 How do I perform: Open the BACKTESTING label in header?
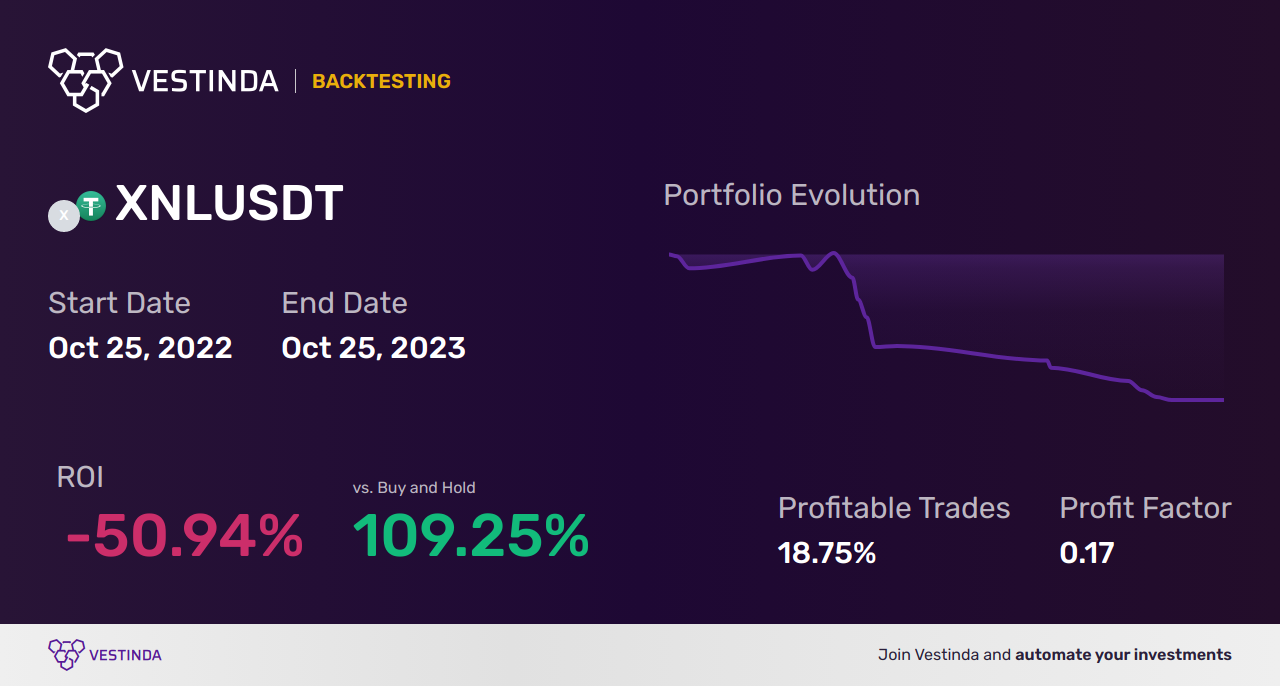click(381, 81)
